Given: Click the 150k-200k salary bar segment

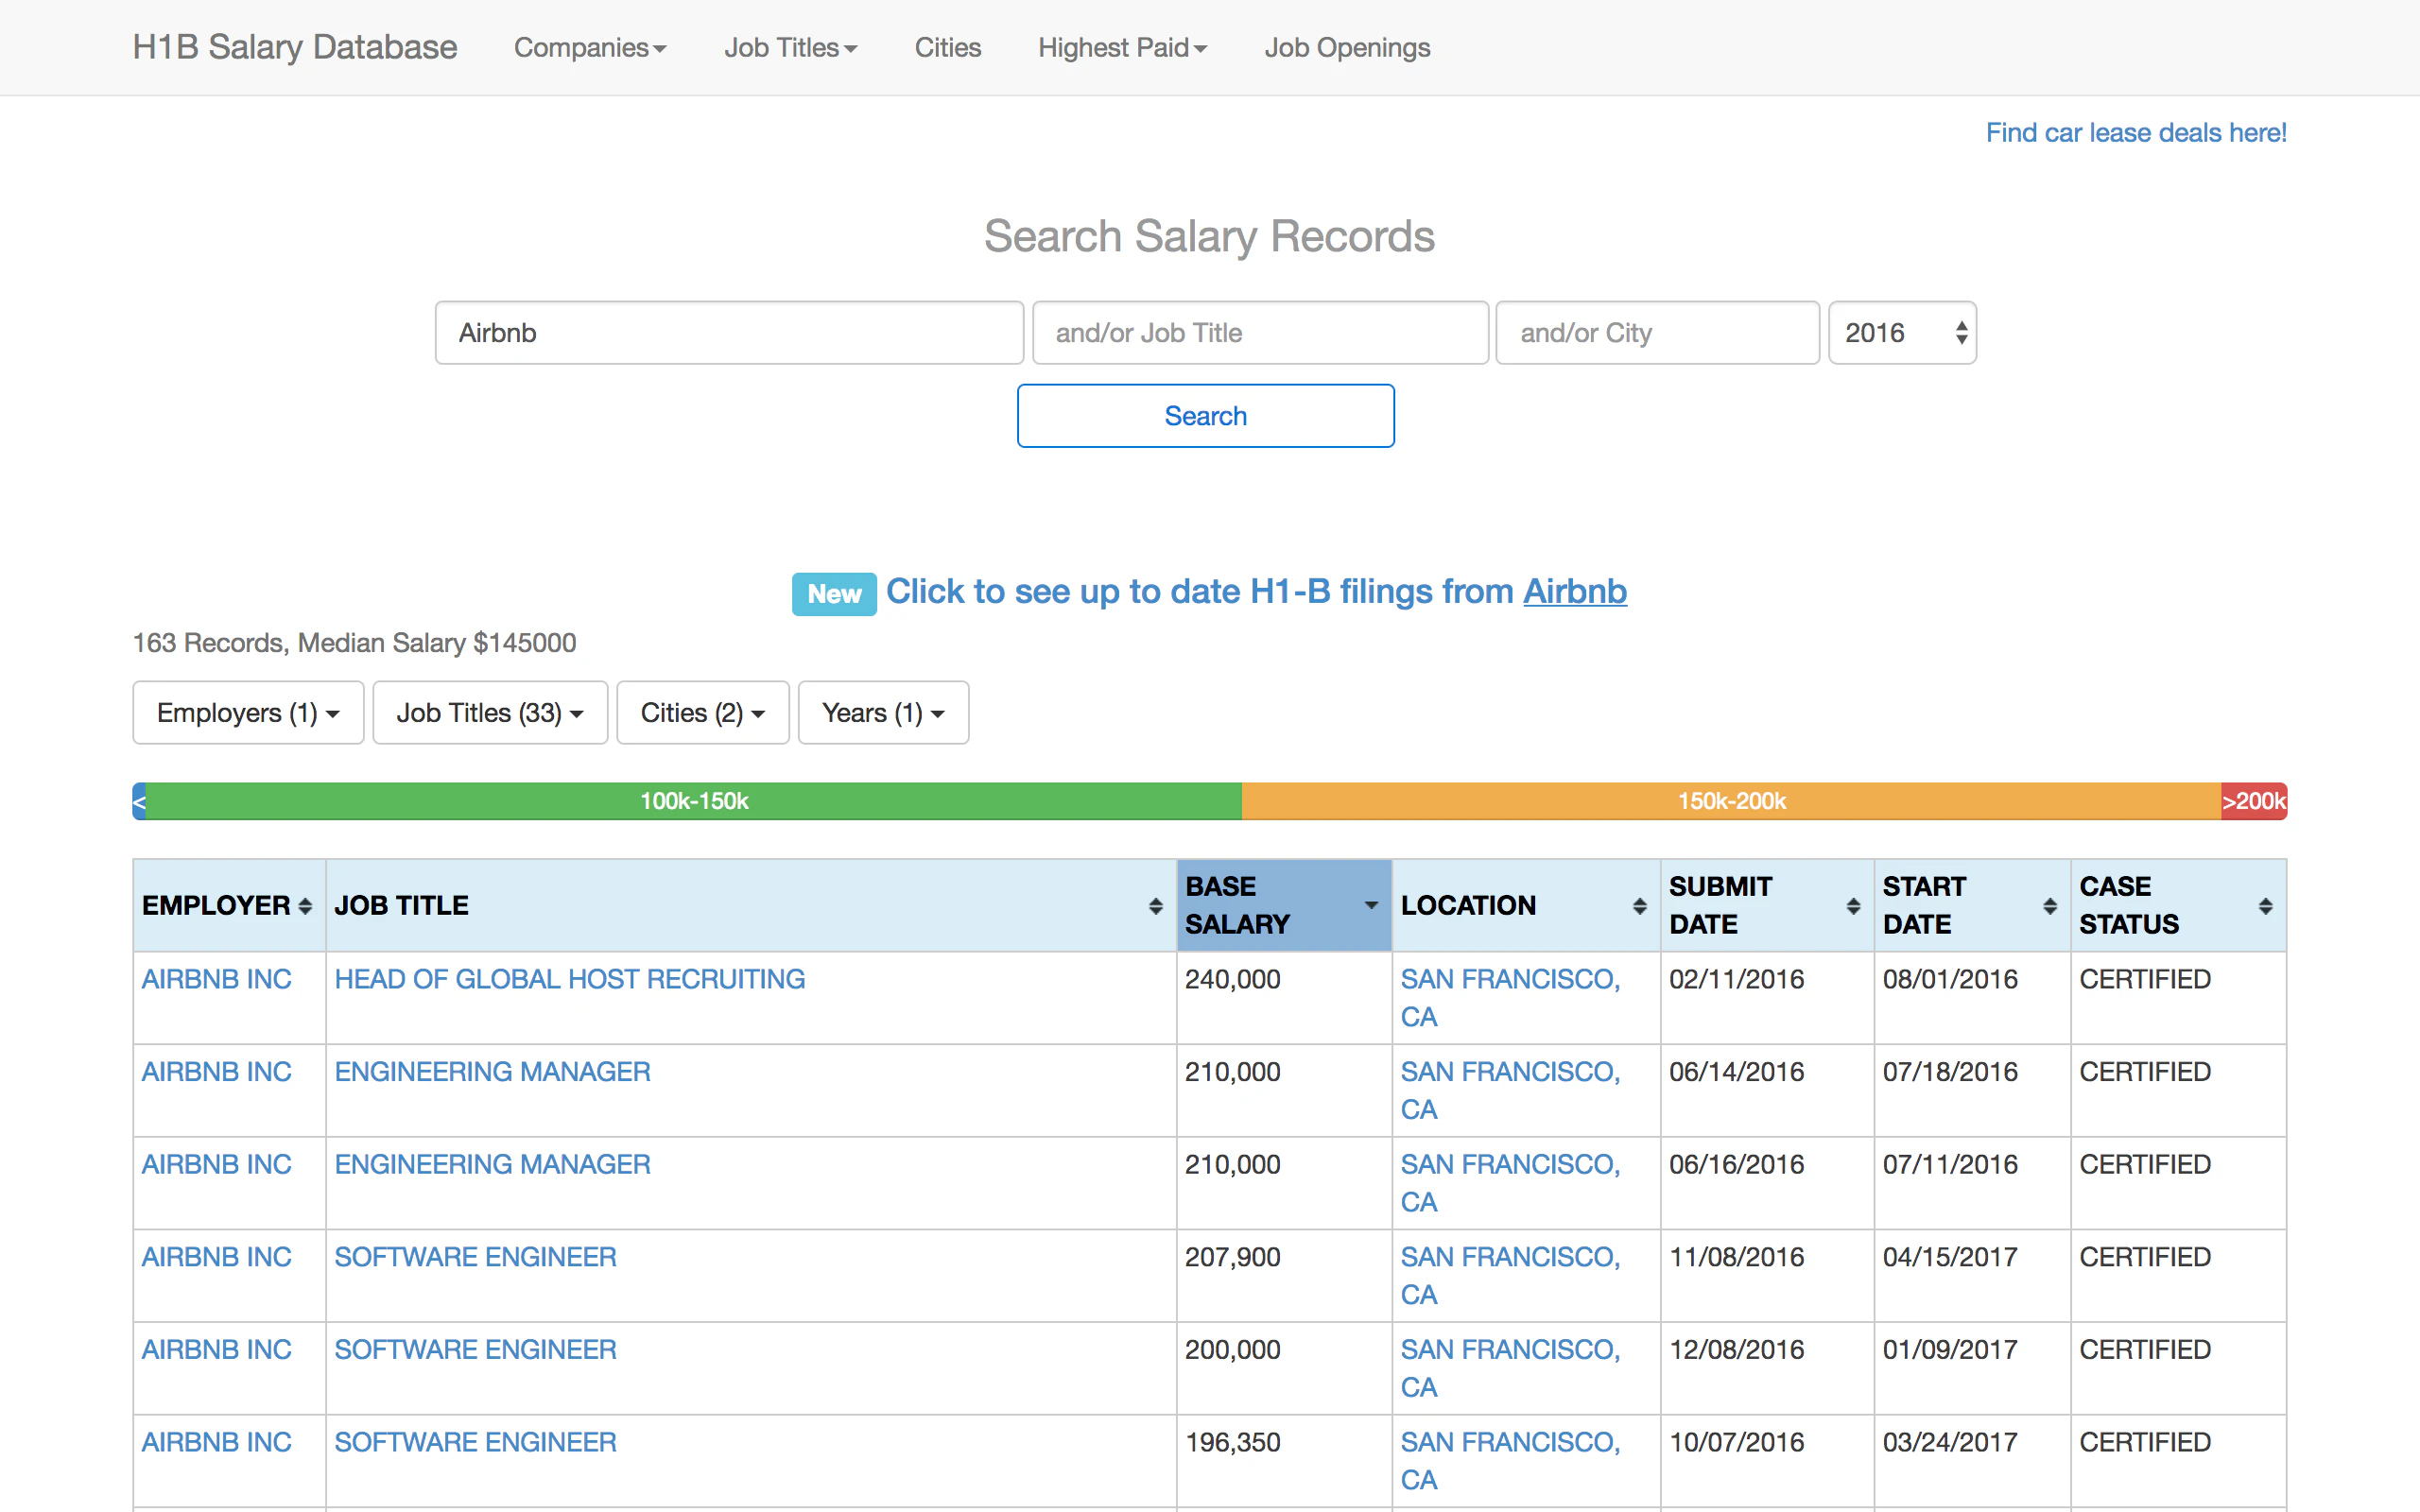Looking at the screenshot, I should pyautogui.click(x=1730, y=801).
